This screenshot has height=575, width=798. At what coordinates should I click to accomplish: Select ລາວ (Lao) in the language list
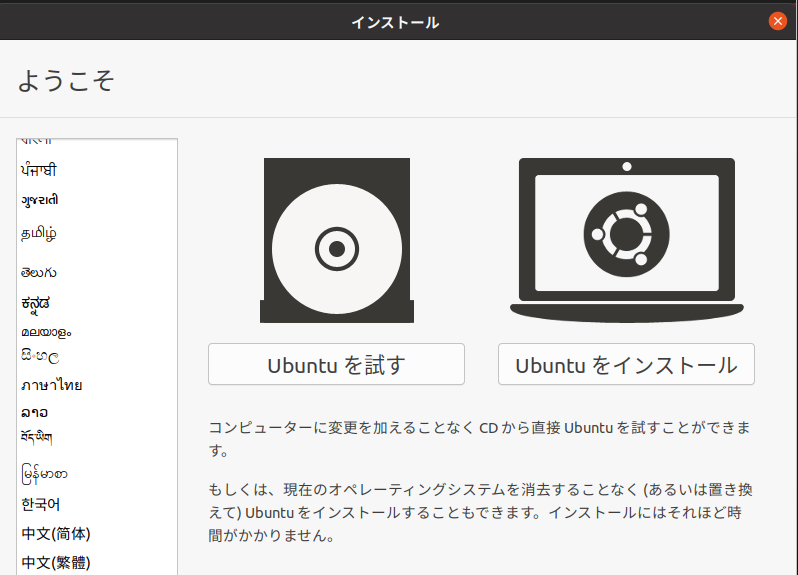coord(34,412)
